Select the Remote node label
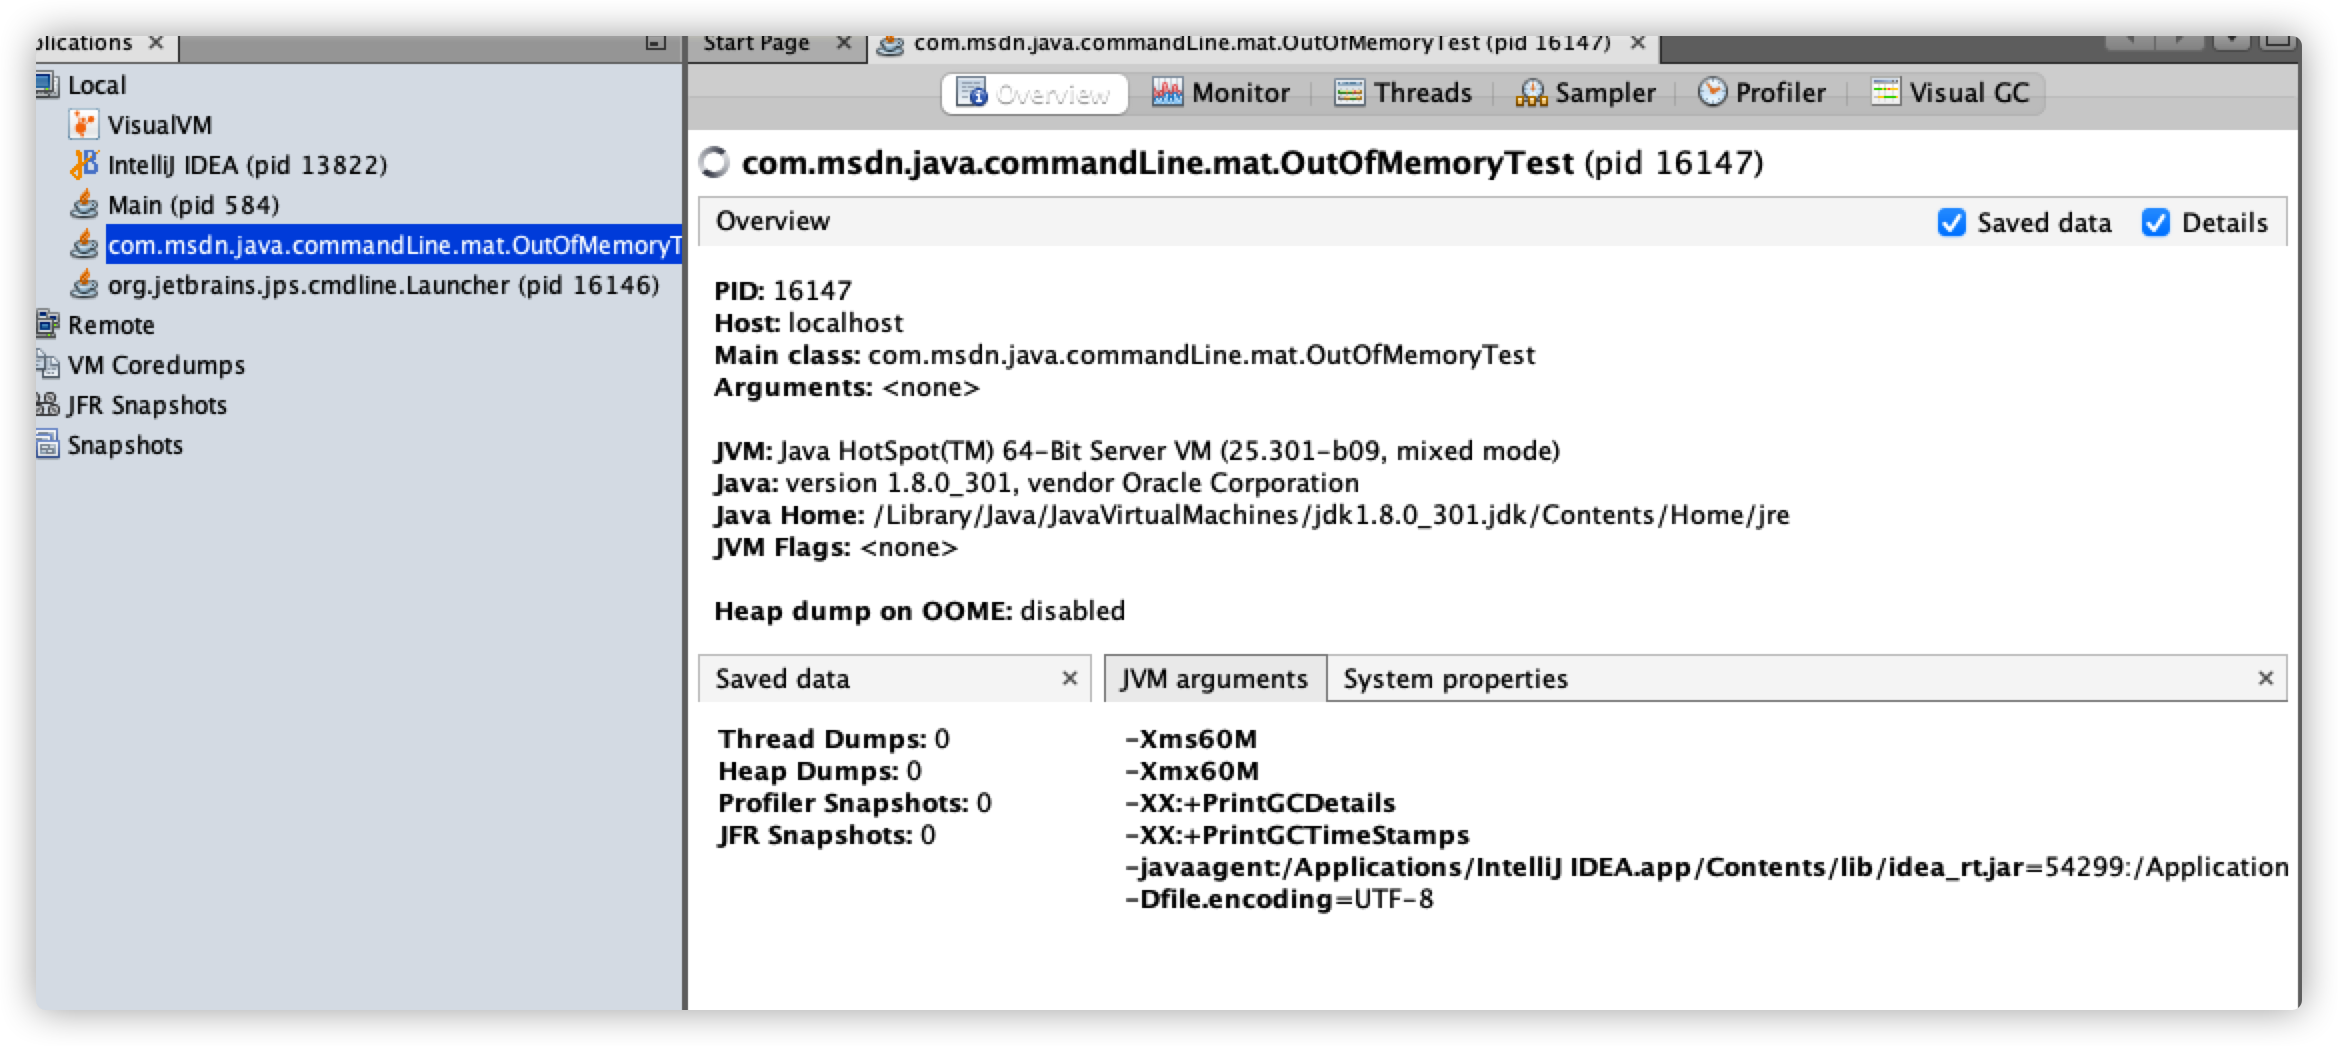 tap(111, 325)
